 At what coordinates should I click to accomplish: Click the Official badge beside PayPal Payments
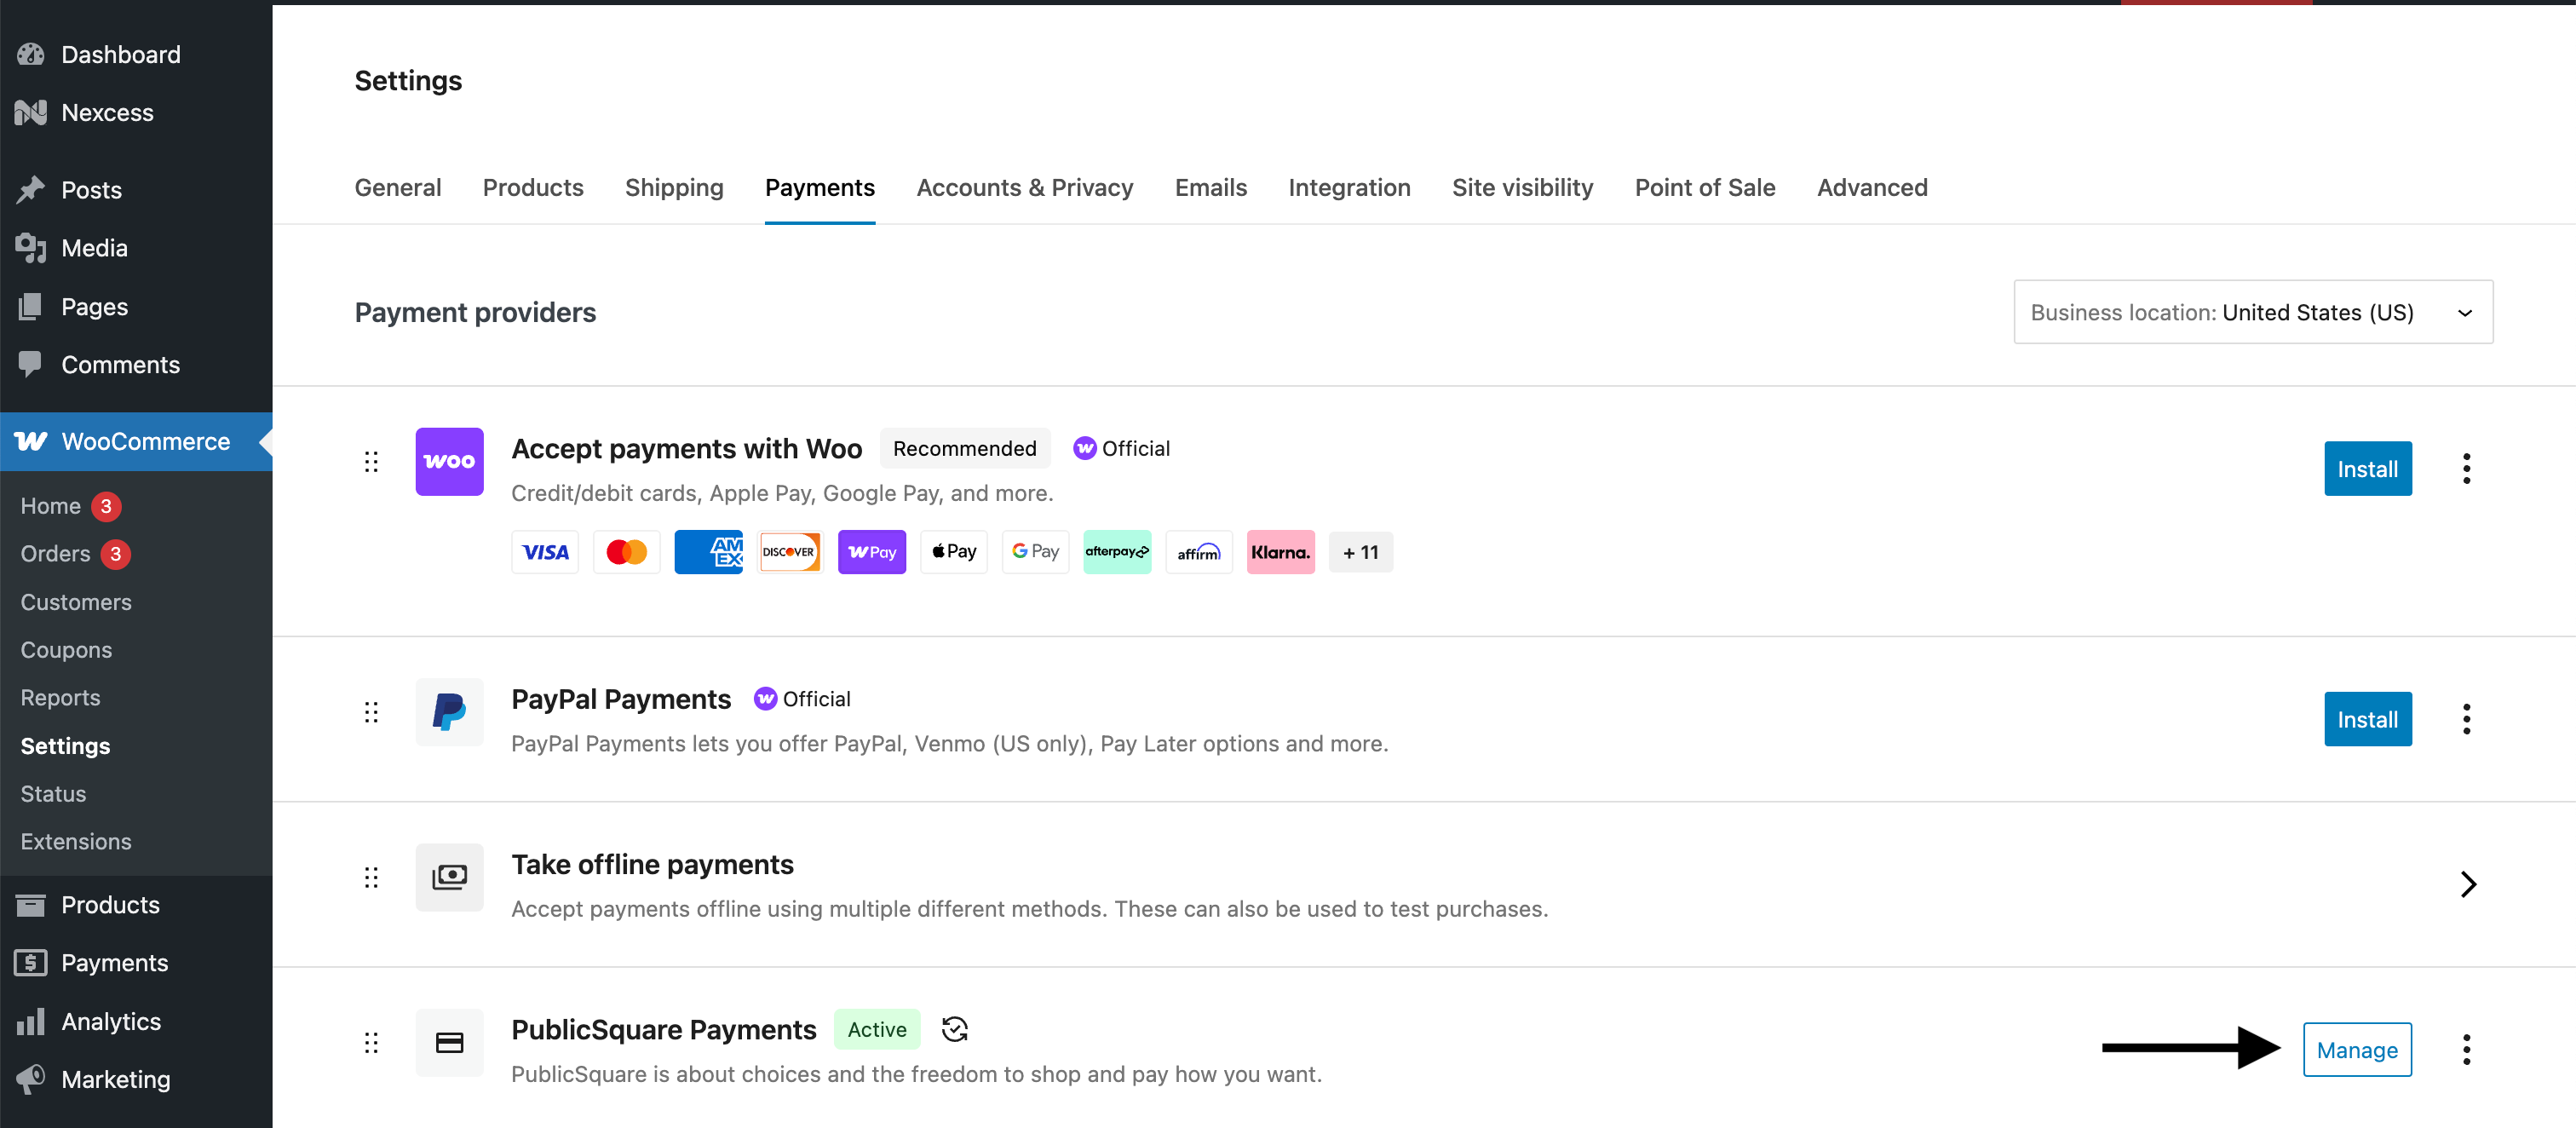tap(802, 699)
